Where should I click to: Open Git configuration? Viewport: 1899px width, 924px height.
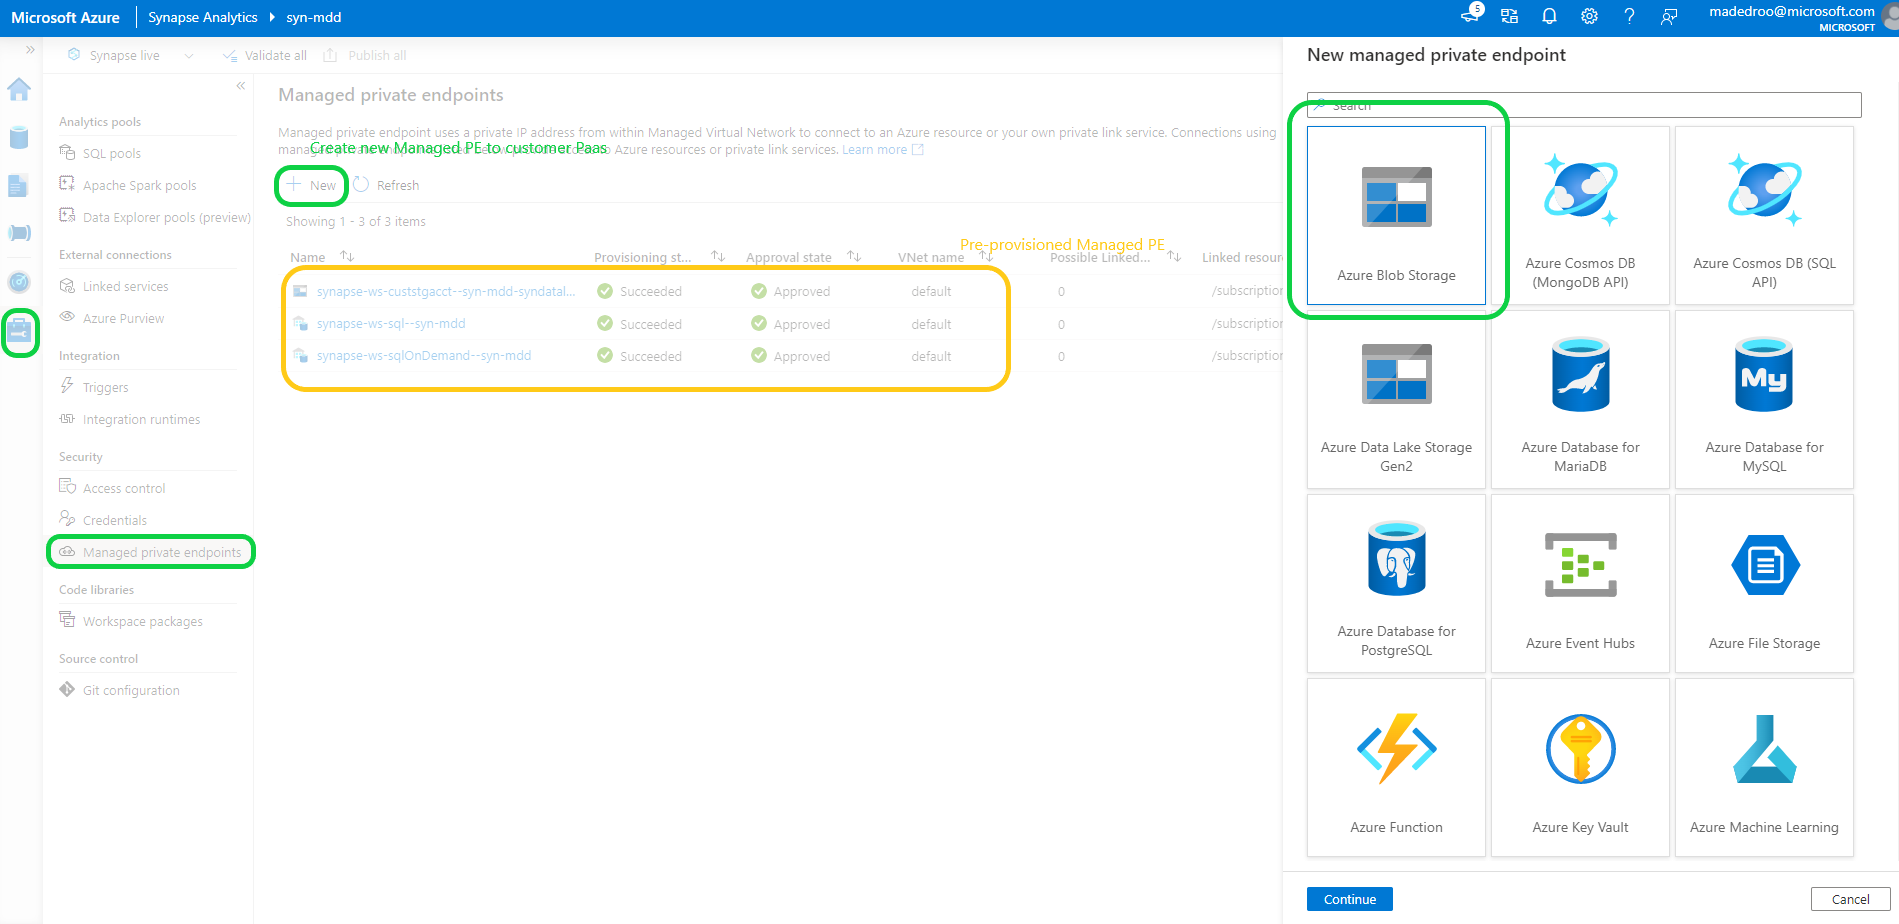click(131, 690)
